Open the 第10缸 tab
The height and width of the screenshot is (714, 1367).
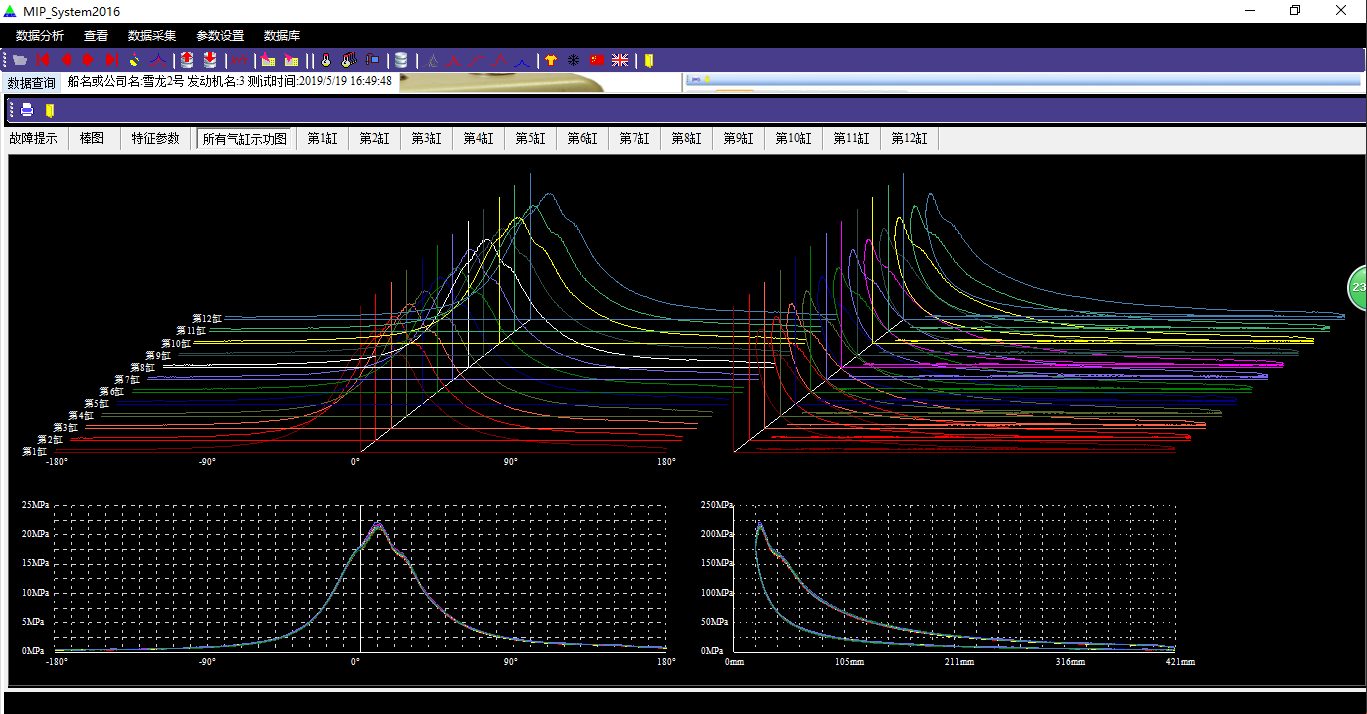click(794, 139)
